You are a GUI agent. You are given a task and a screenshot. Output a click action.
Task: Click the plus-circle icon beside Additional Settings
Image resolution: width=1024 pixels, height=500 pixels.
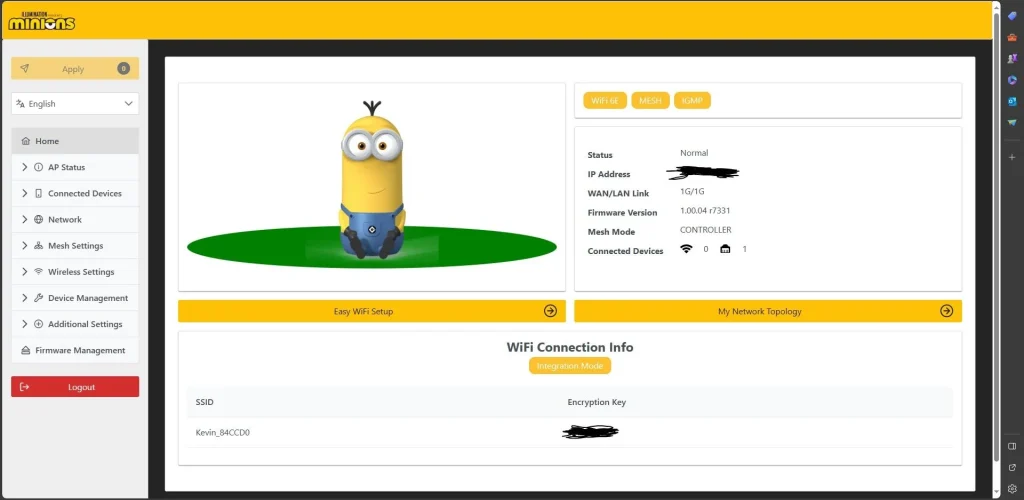(x=39, y=324)
